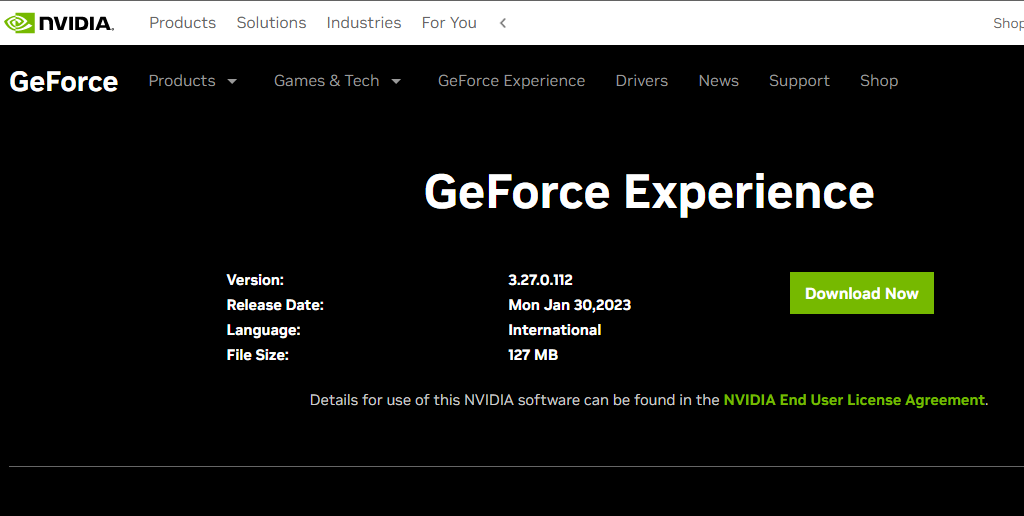1024x516 pixels.
Task: Click the release date Mon Jan 30,2023
Action: (x=569, y=305)
